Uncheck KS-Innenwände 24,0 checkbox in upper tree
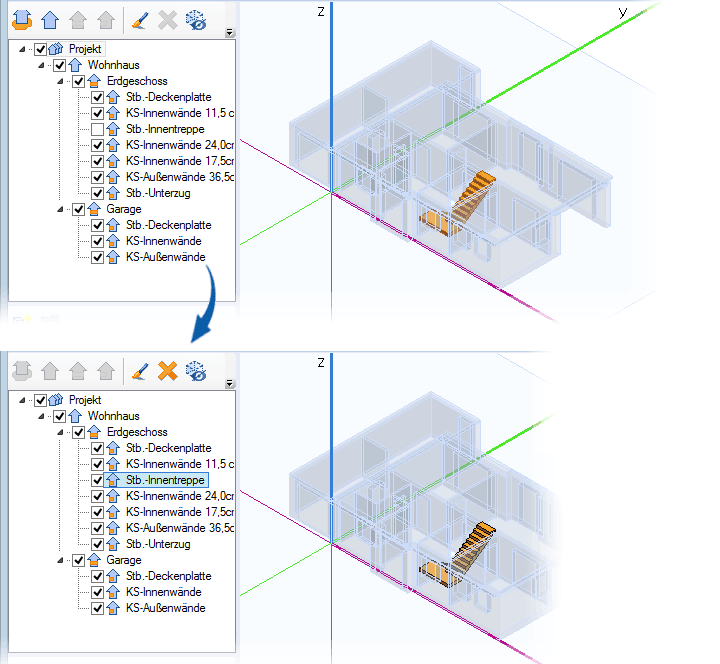The height and width of the screenshot is (664, 720). (97, 146)
